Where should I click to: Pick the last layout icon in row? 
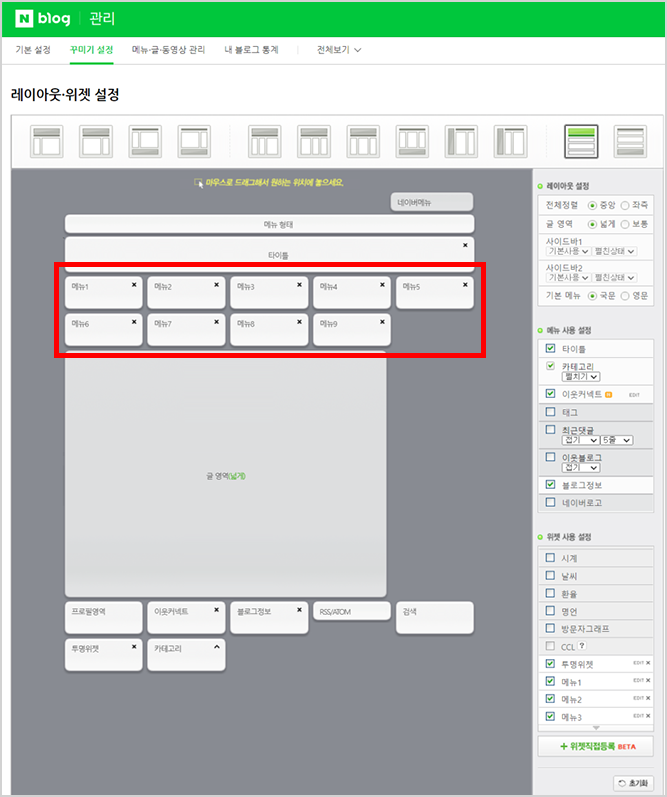click(630, 141)
